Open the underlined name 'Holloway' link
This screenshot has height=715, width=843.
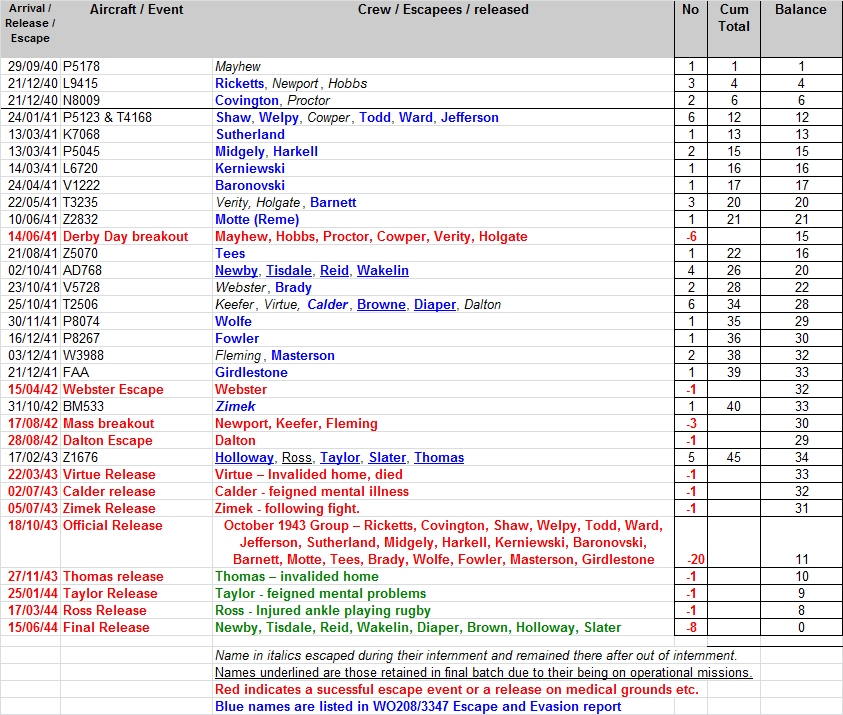coord(244,457)
